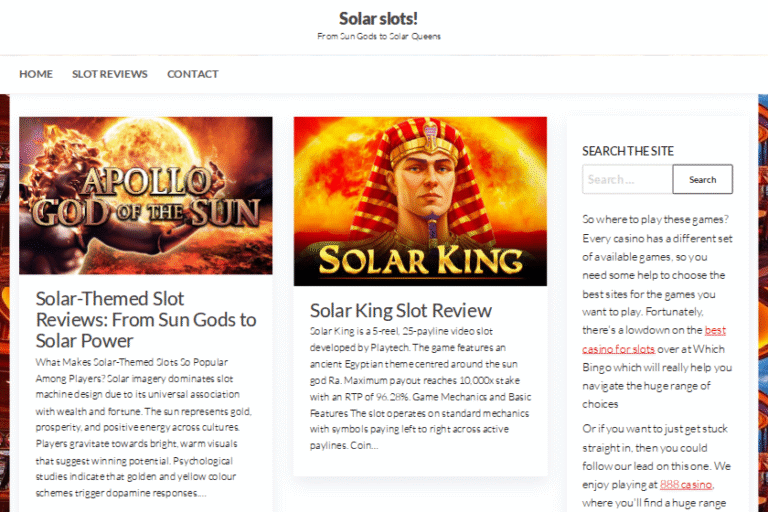Focus the Search the Site text field
The height and width of the screenshot is (512, 768).
pyautogui.click(x=627, y=180)
